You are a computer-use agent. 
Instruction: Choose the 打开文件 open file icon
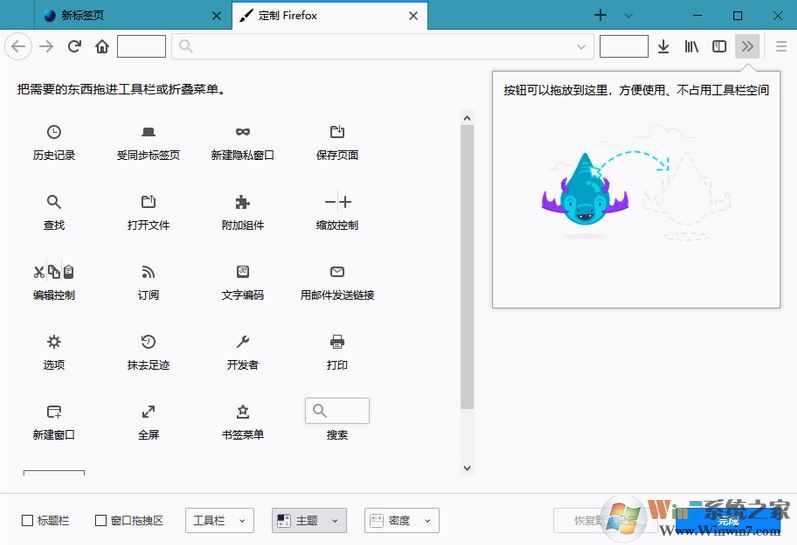148,202
